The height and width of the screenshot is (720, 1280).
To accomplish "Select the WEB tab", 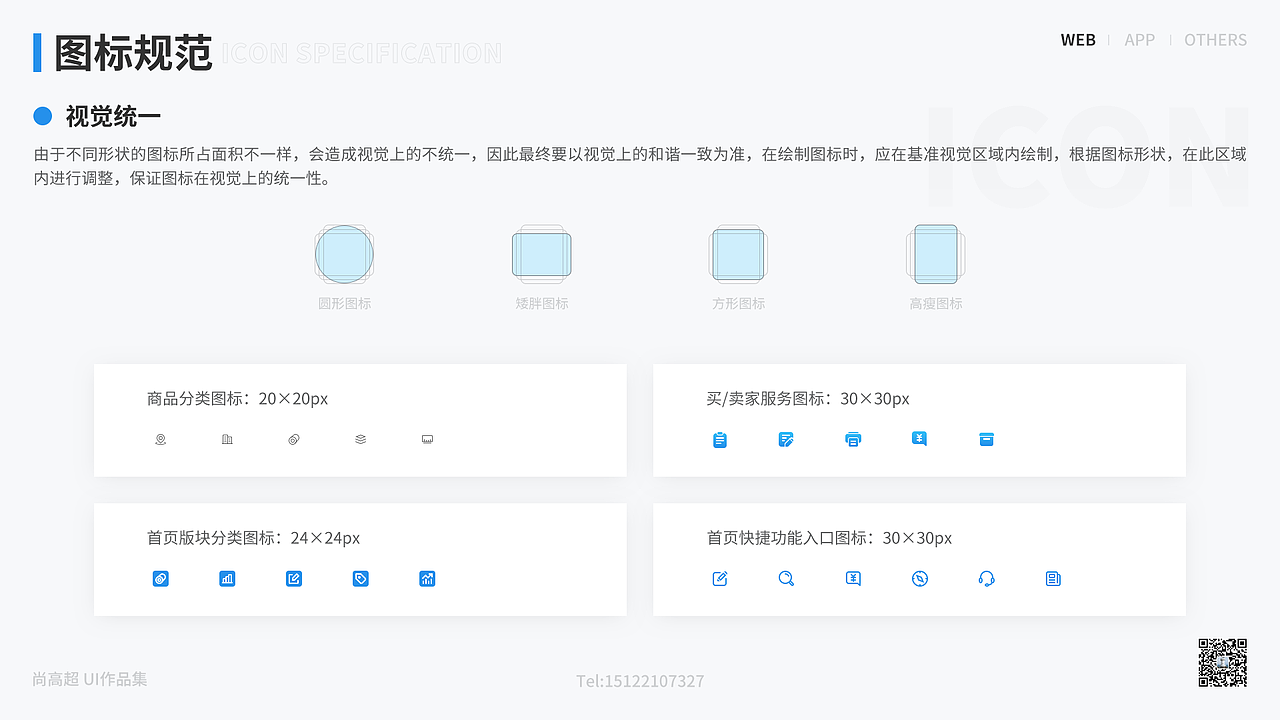I will 1078,40.
